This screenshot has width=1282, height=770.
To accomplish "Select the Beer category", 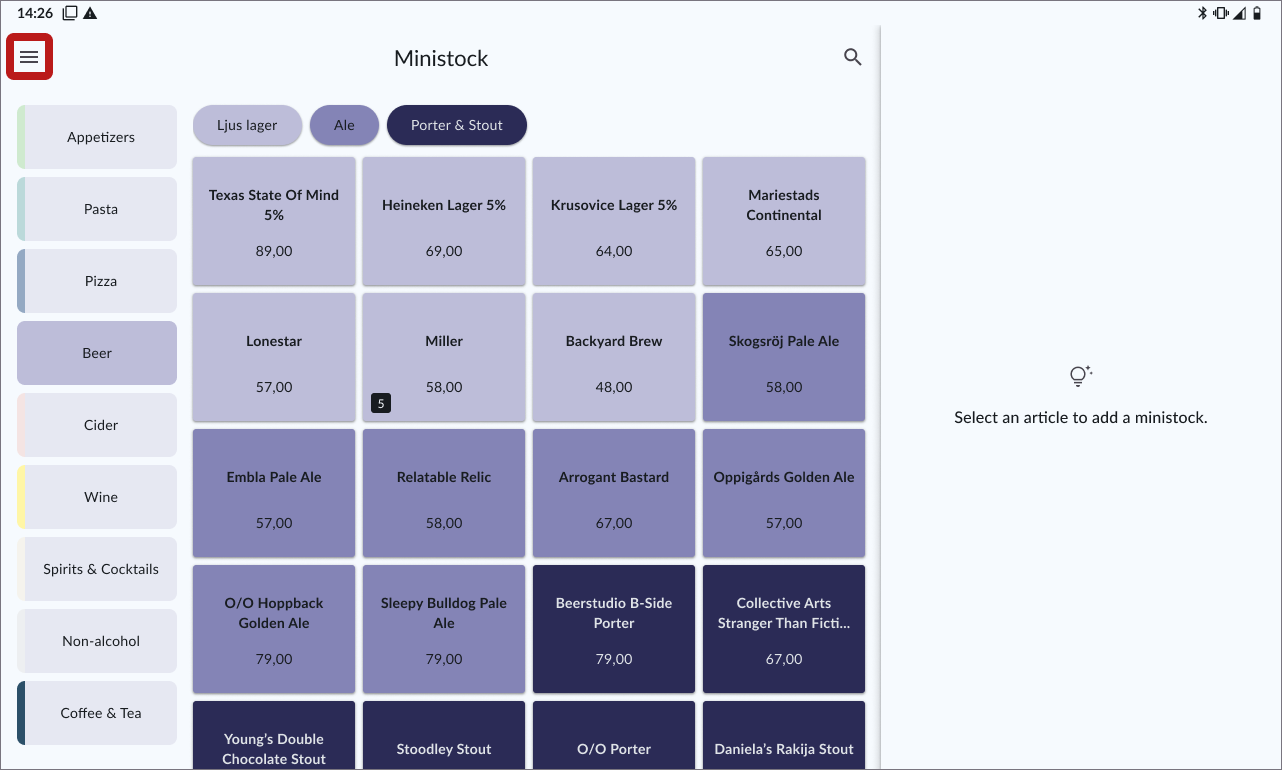I will click(97, 353).
